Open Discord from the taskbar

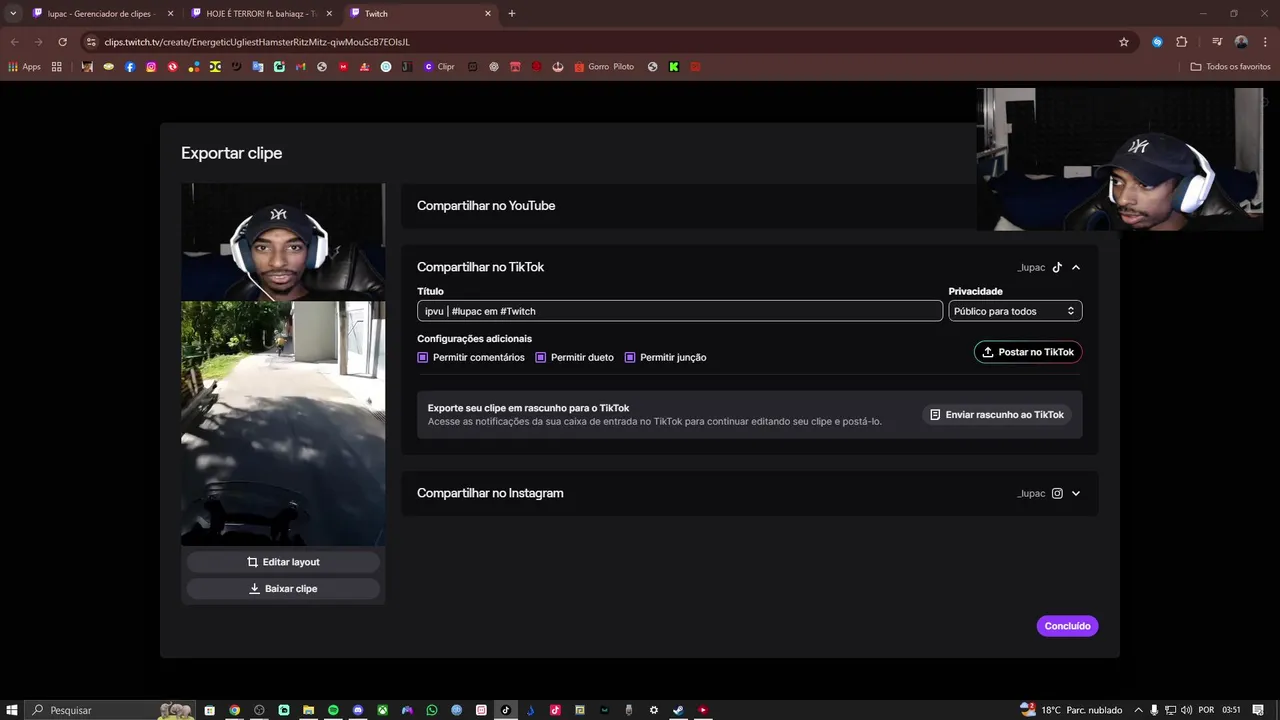[x=358, y=710]
